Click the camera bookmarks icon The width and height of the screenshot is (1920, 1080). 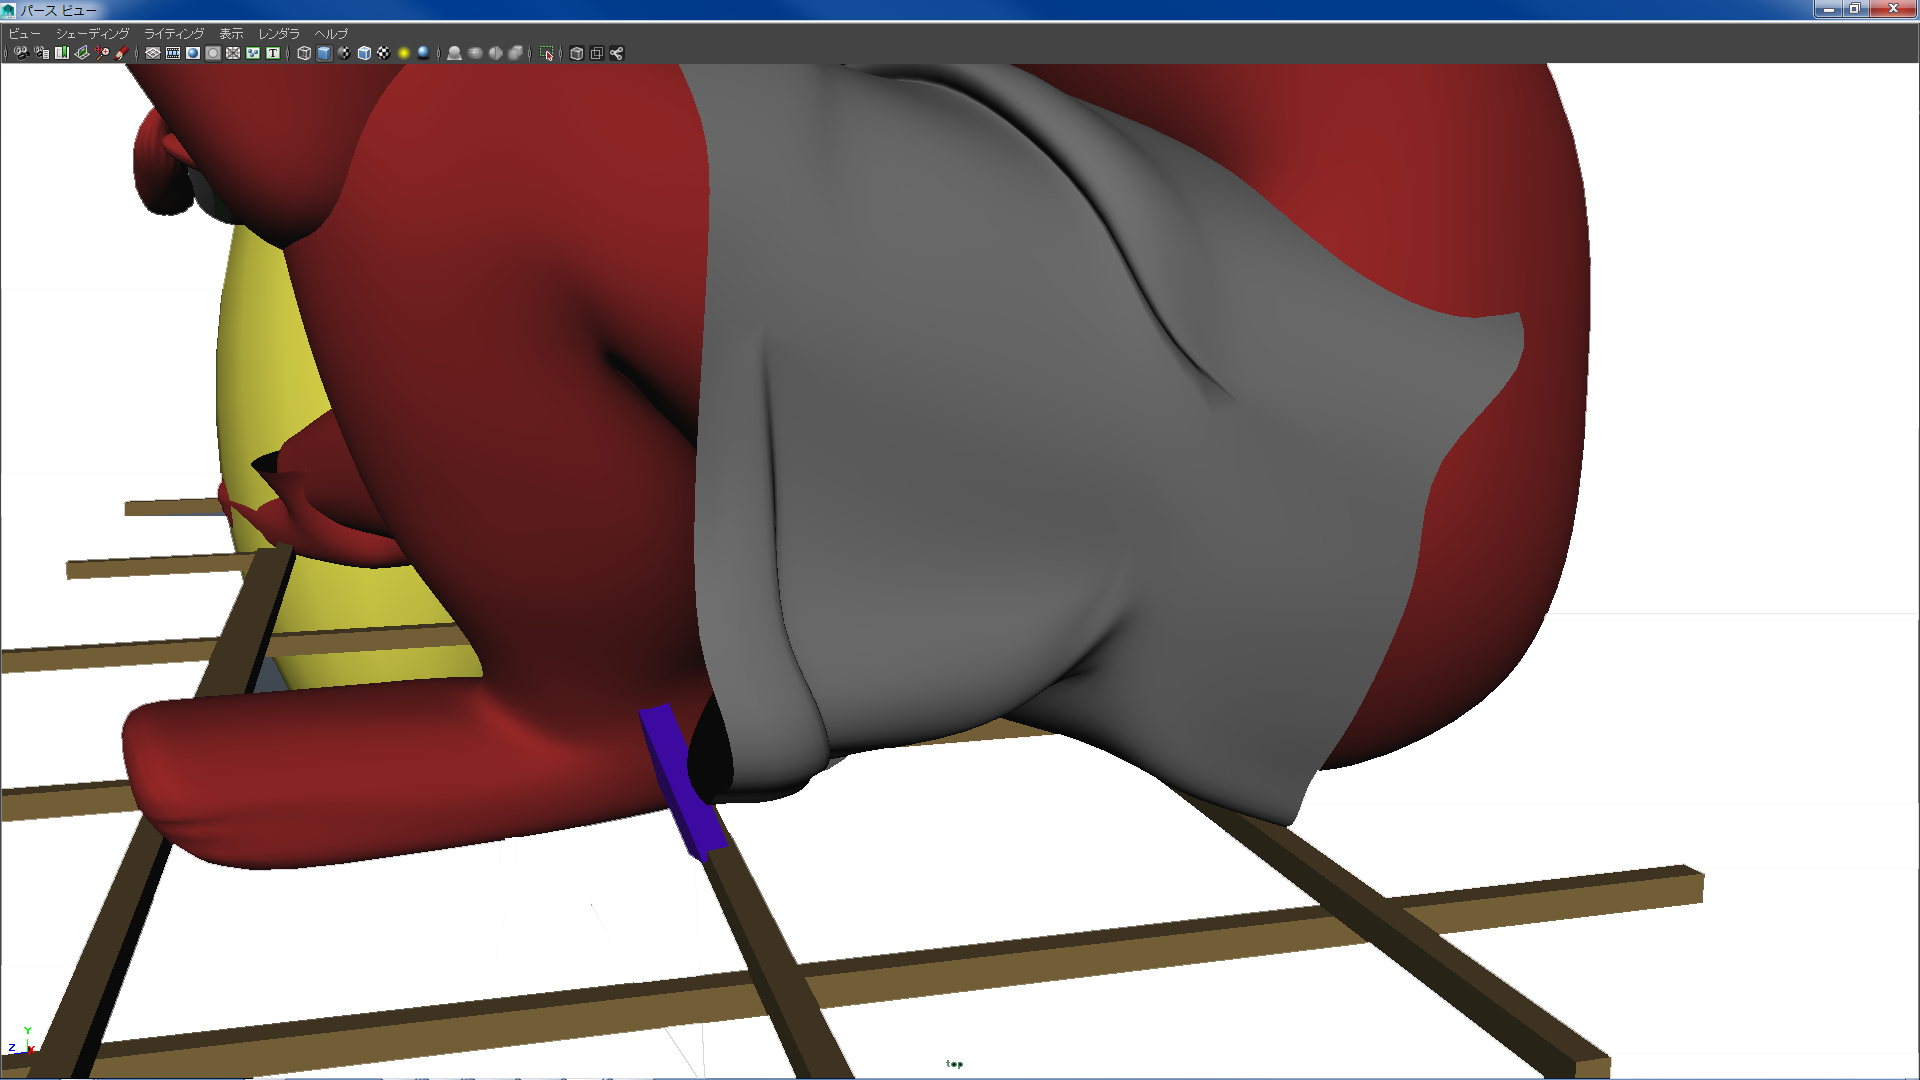(62, 53)
